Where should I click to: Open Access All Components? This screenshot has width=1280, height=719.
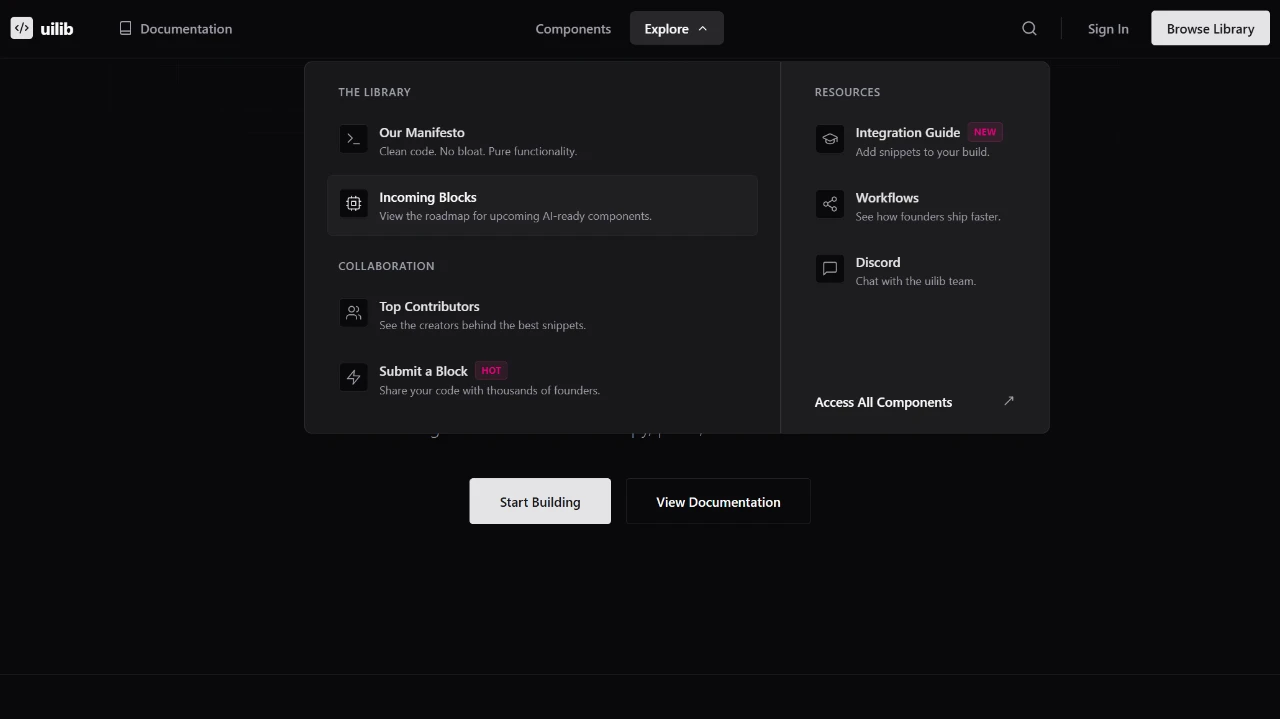pos(883,401)
